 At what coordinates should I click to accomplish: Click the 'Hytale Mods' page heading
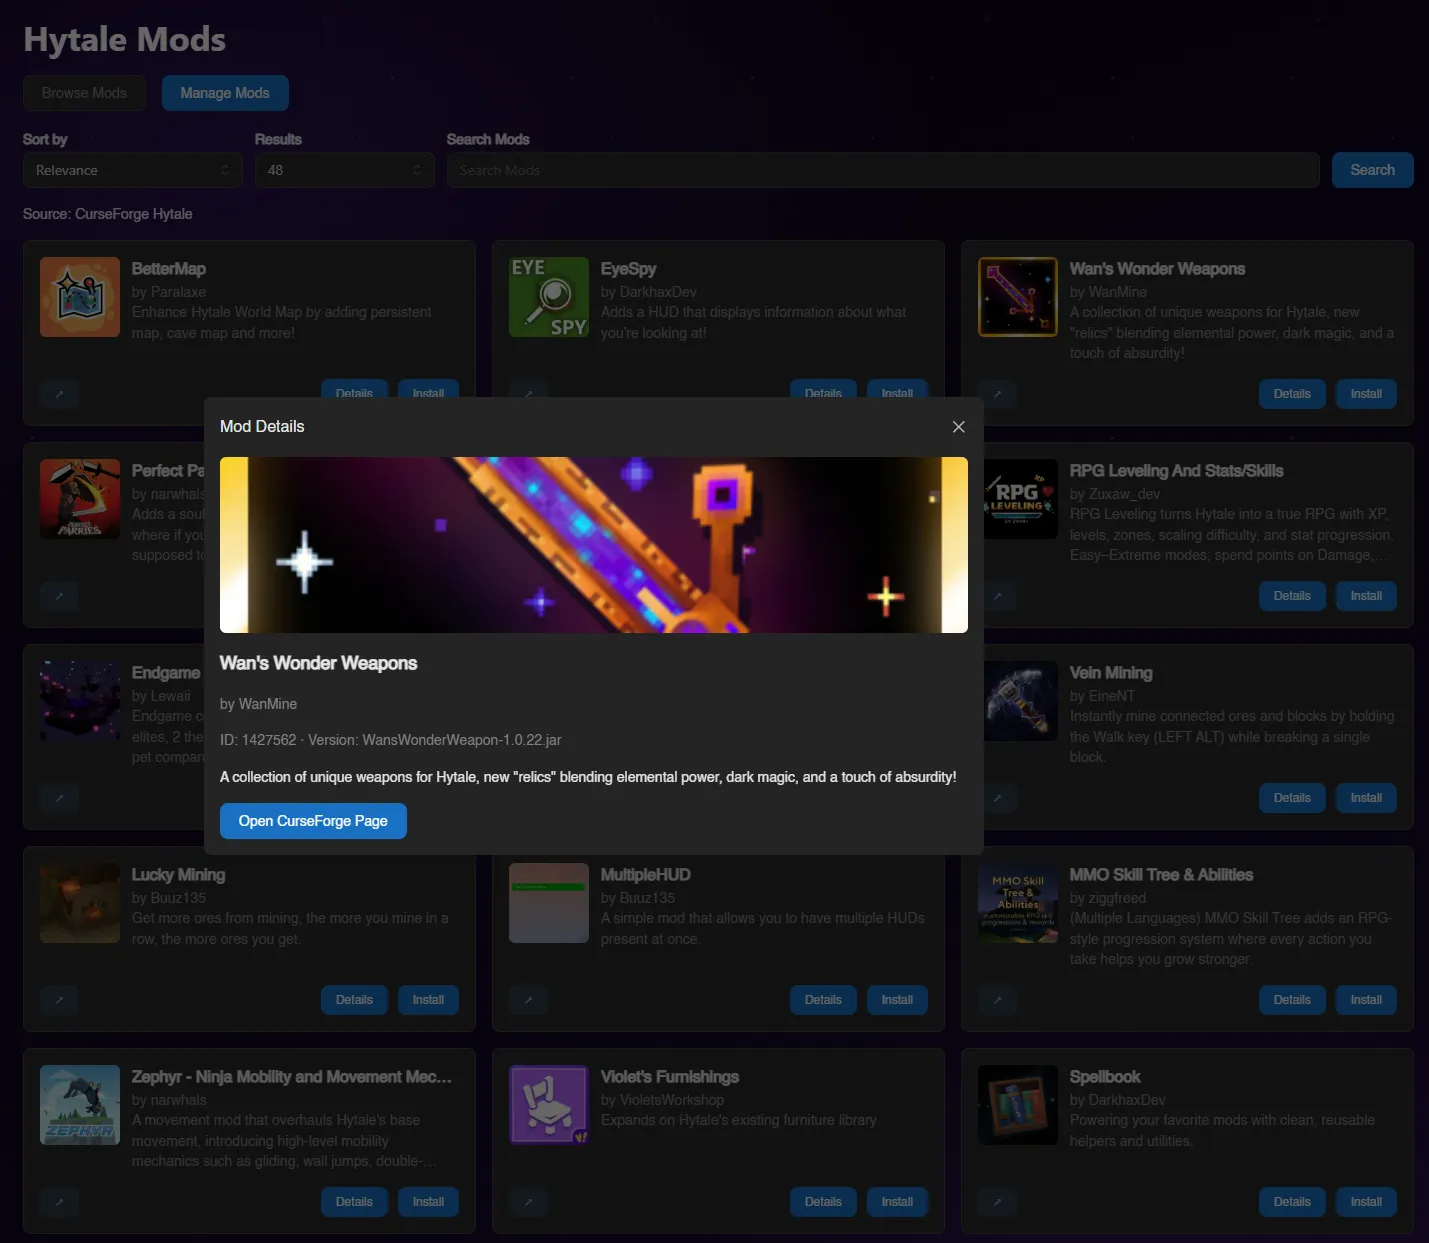tap(124, 40)
